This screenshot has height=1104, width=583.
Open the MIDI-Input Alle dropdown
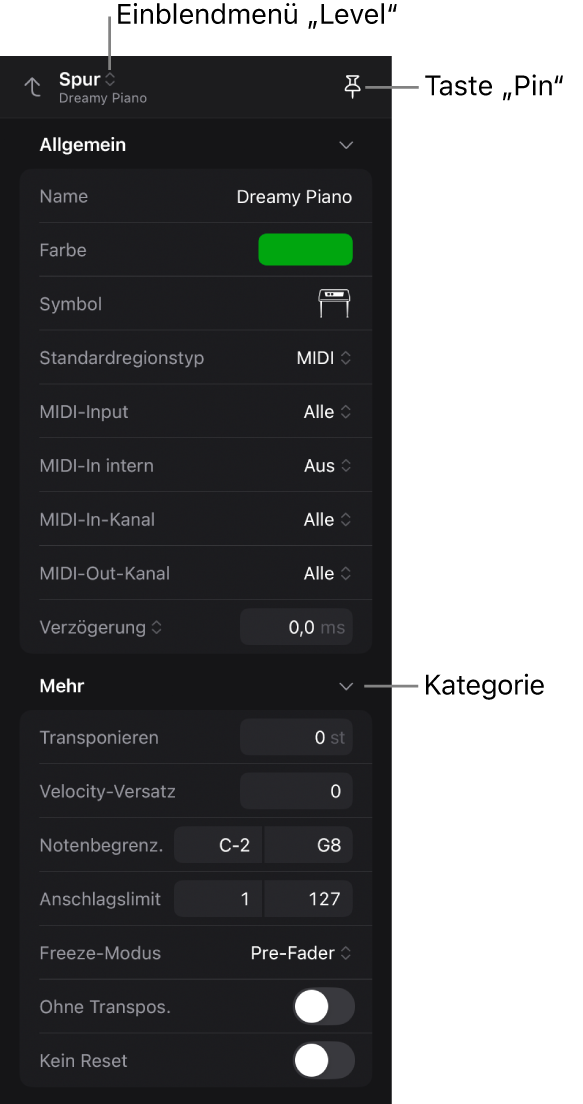[327, 412]
